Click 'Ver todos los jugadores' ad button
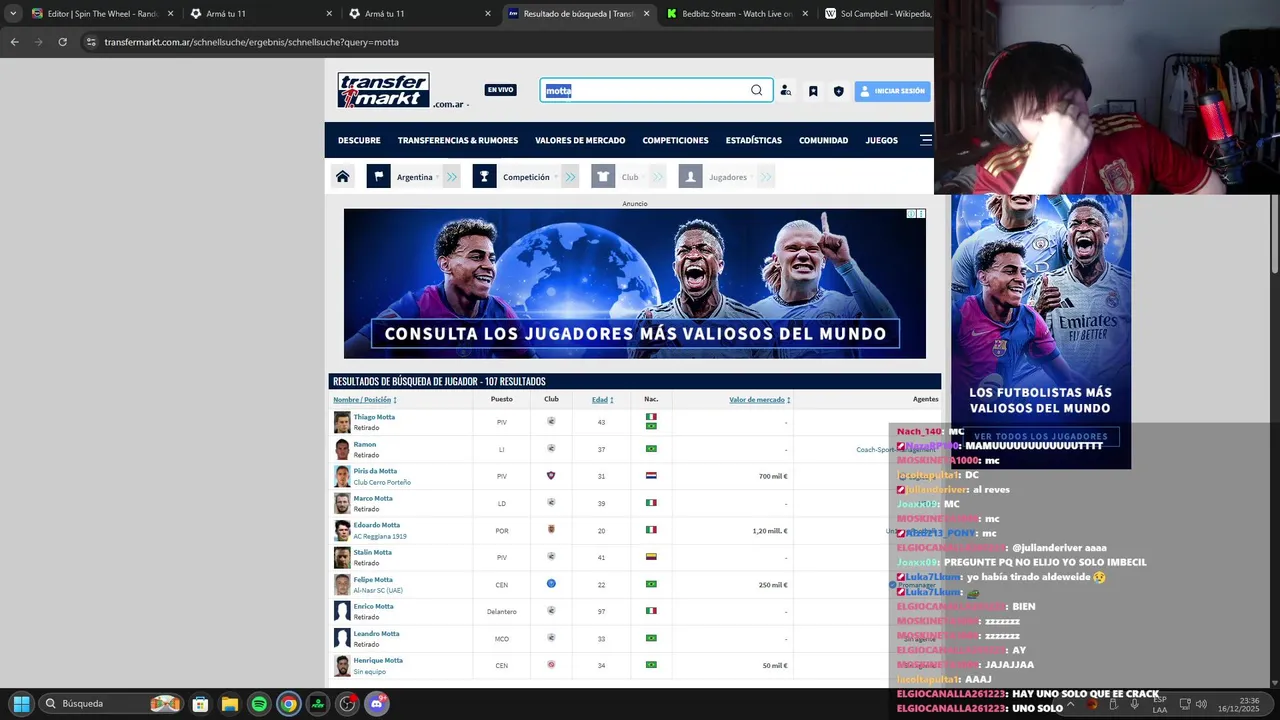Viewport: 1280px width, 720px height. point(1040,437)
